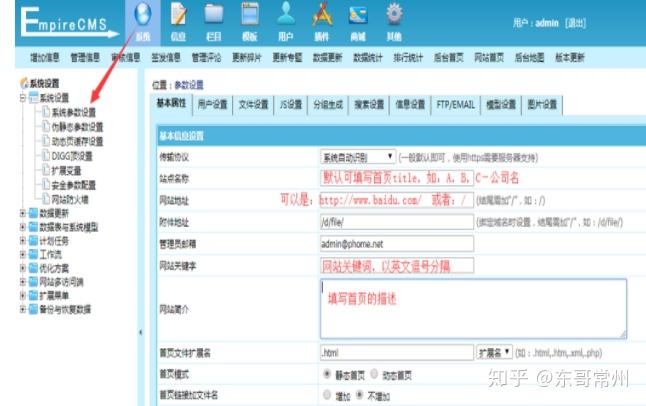The width and height of the screenshot is (646, 406).
Task: Open the 管理评论 menu link
Action: click(x=206, y=58)
